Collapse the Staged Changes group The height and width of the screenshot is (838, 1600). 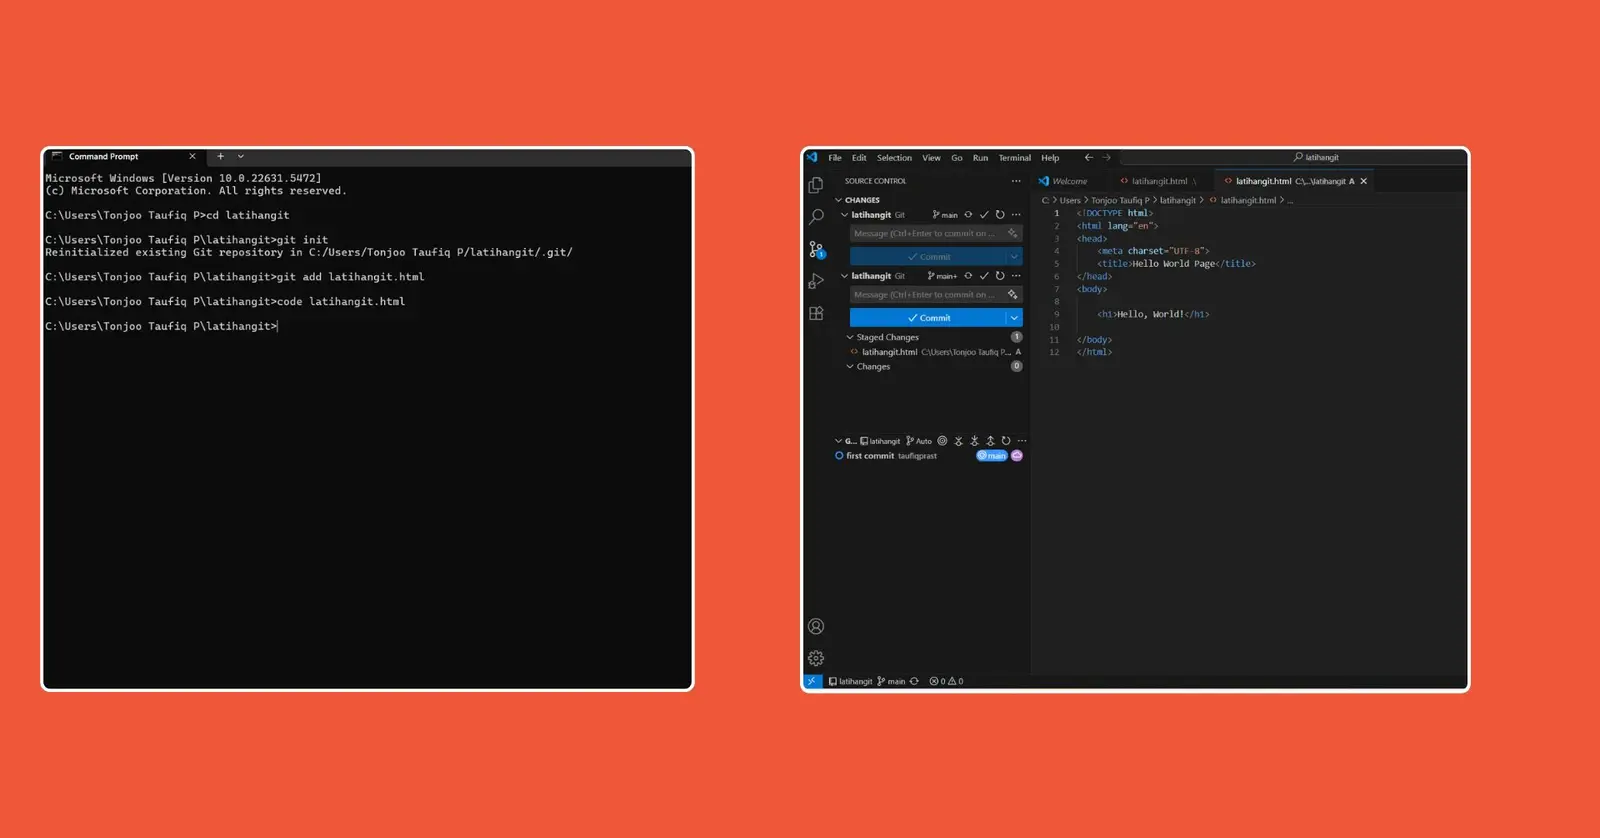coord(850,338)
